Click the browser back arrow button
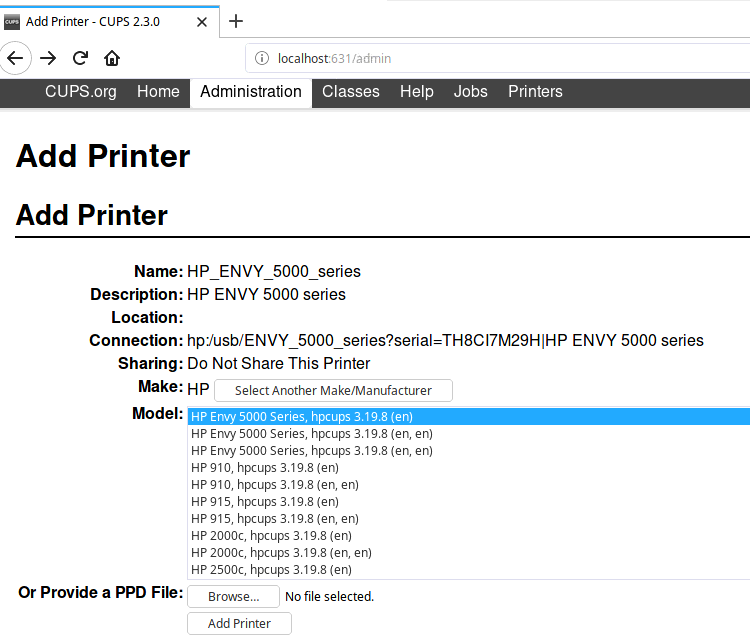 tap(15, 58)
